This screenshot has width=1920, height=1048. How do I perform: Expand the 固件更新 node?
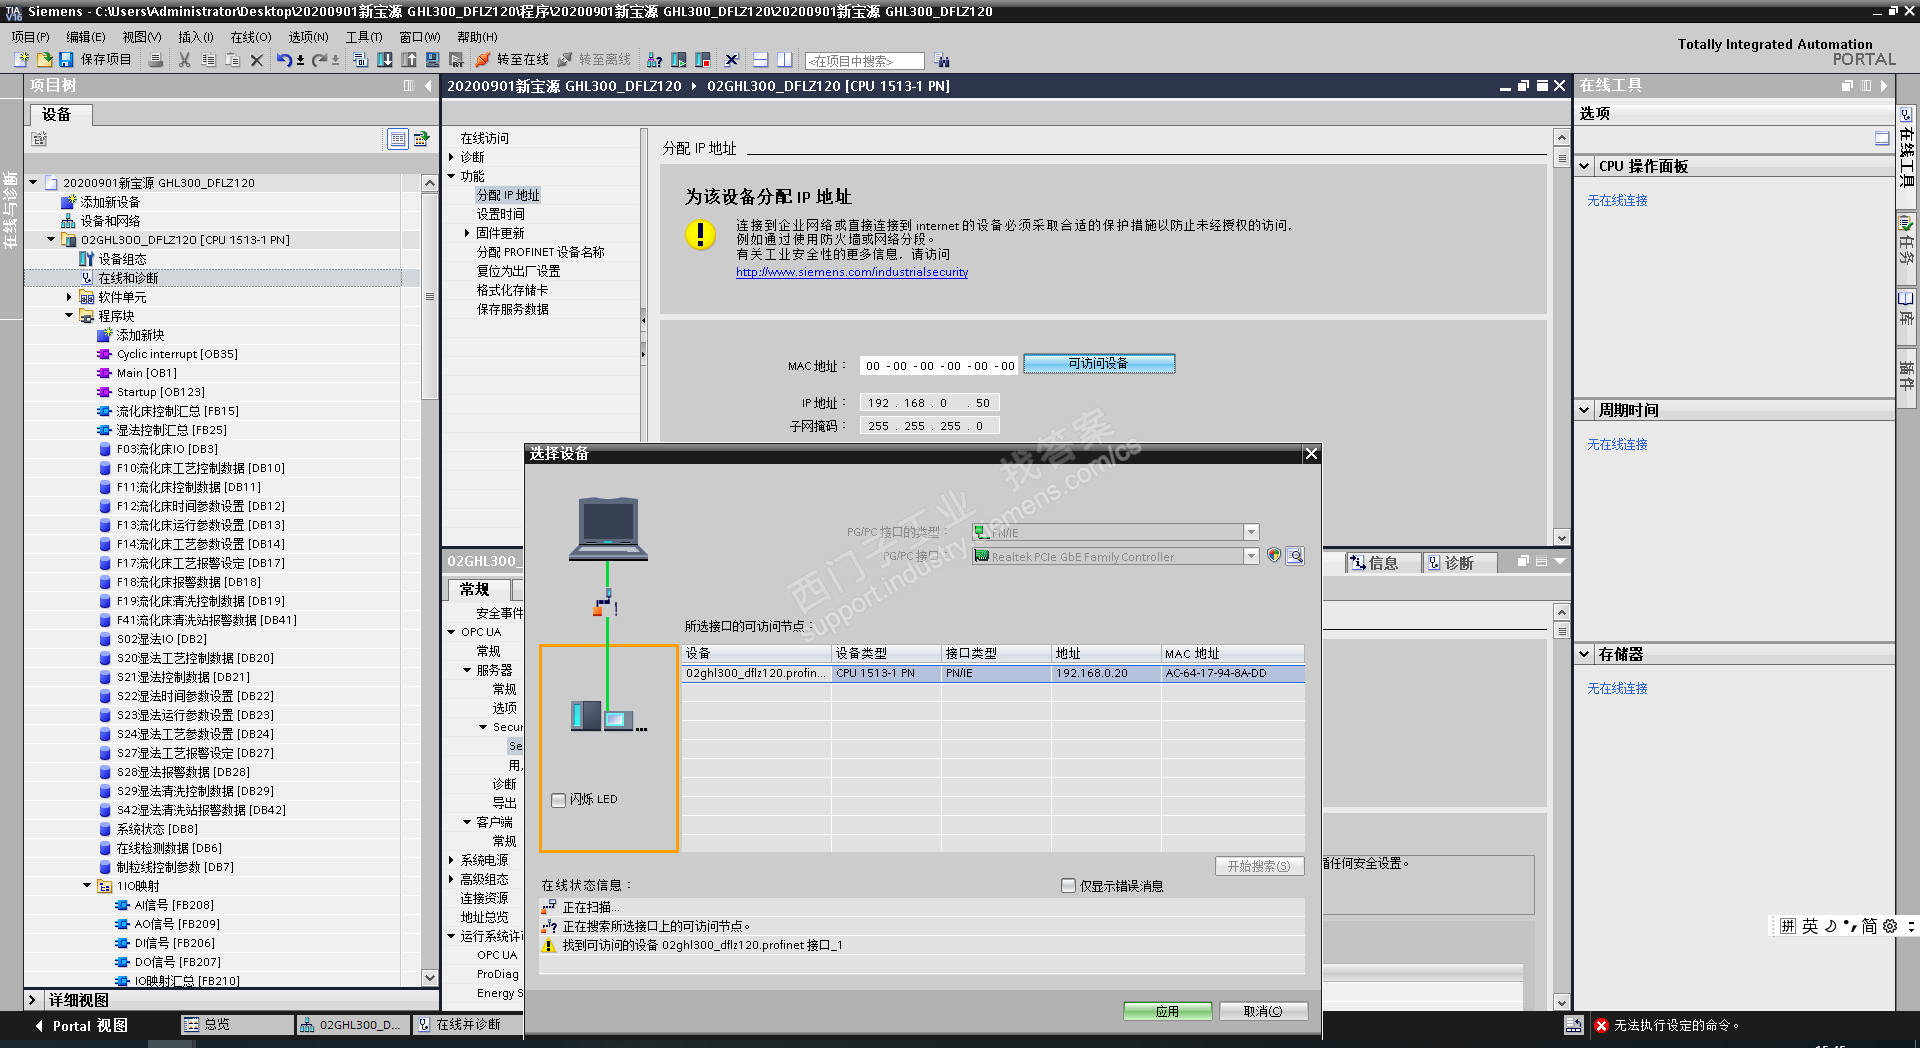pyautogui.click(x=467, y=233)
